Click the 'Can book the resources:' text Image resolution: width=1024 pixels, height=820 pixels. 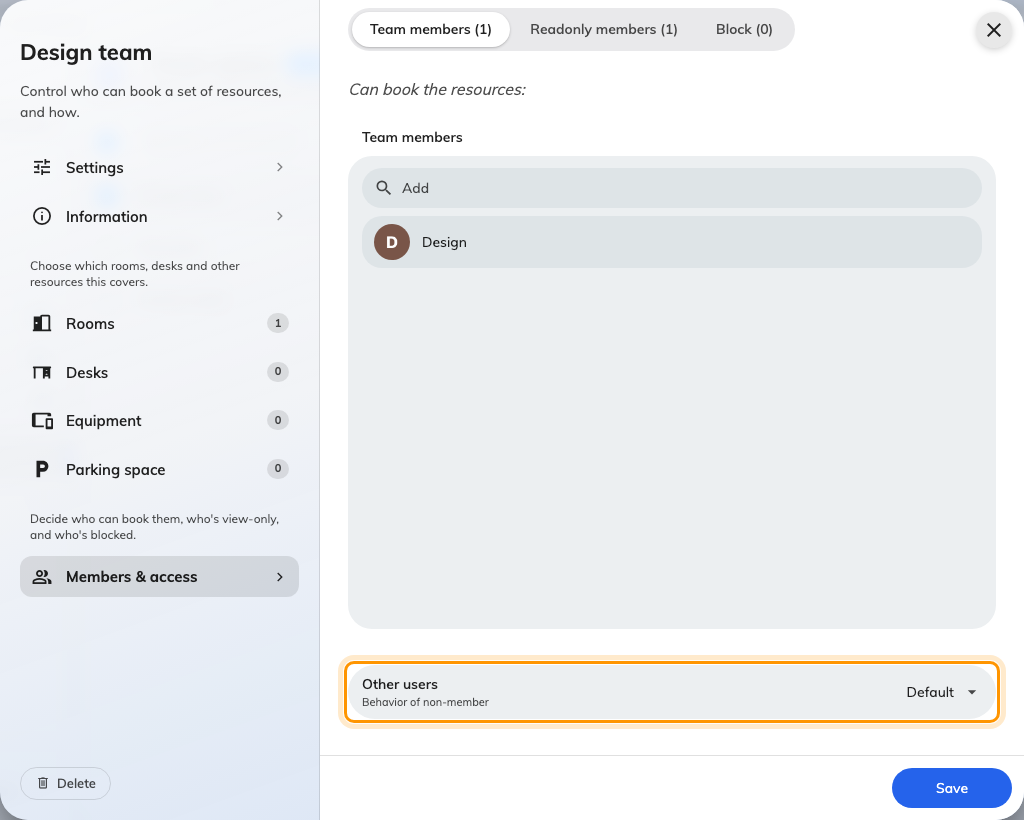(438, 89)
